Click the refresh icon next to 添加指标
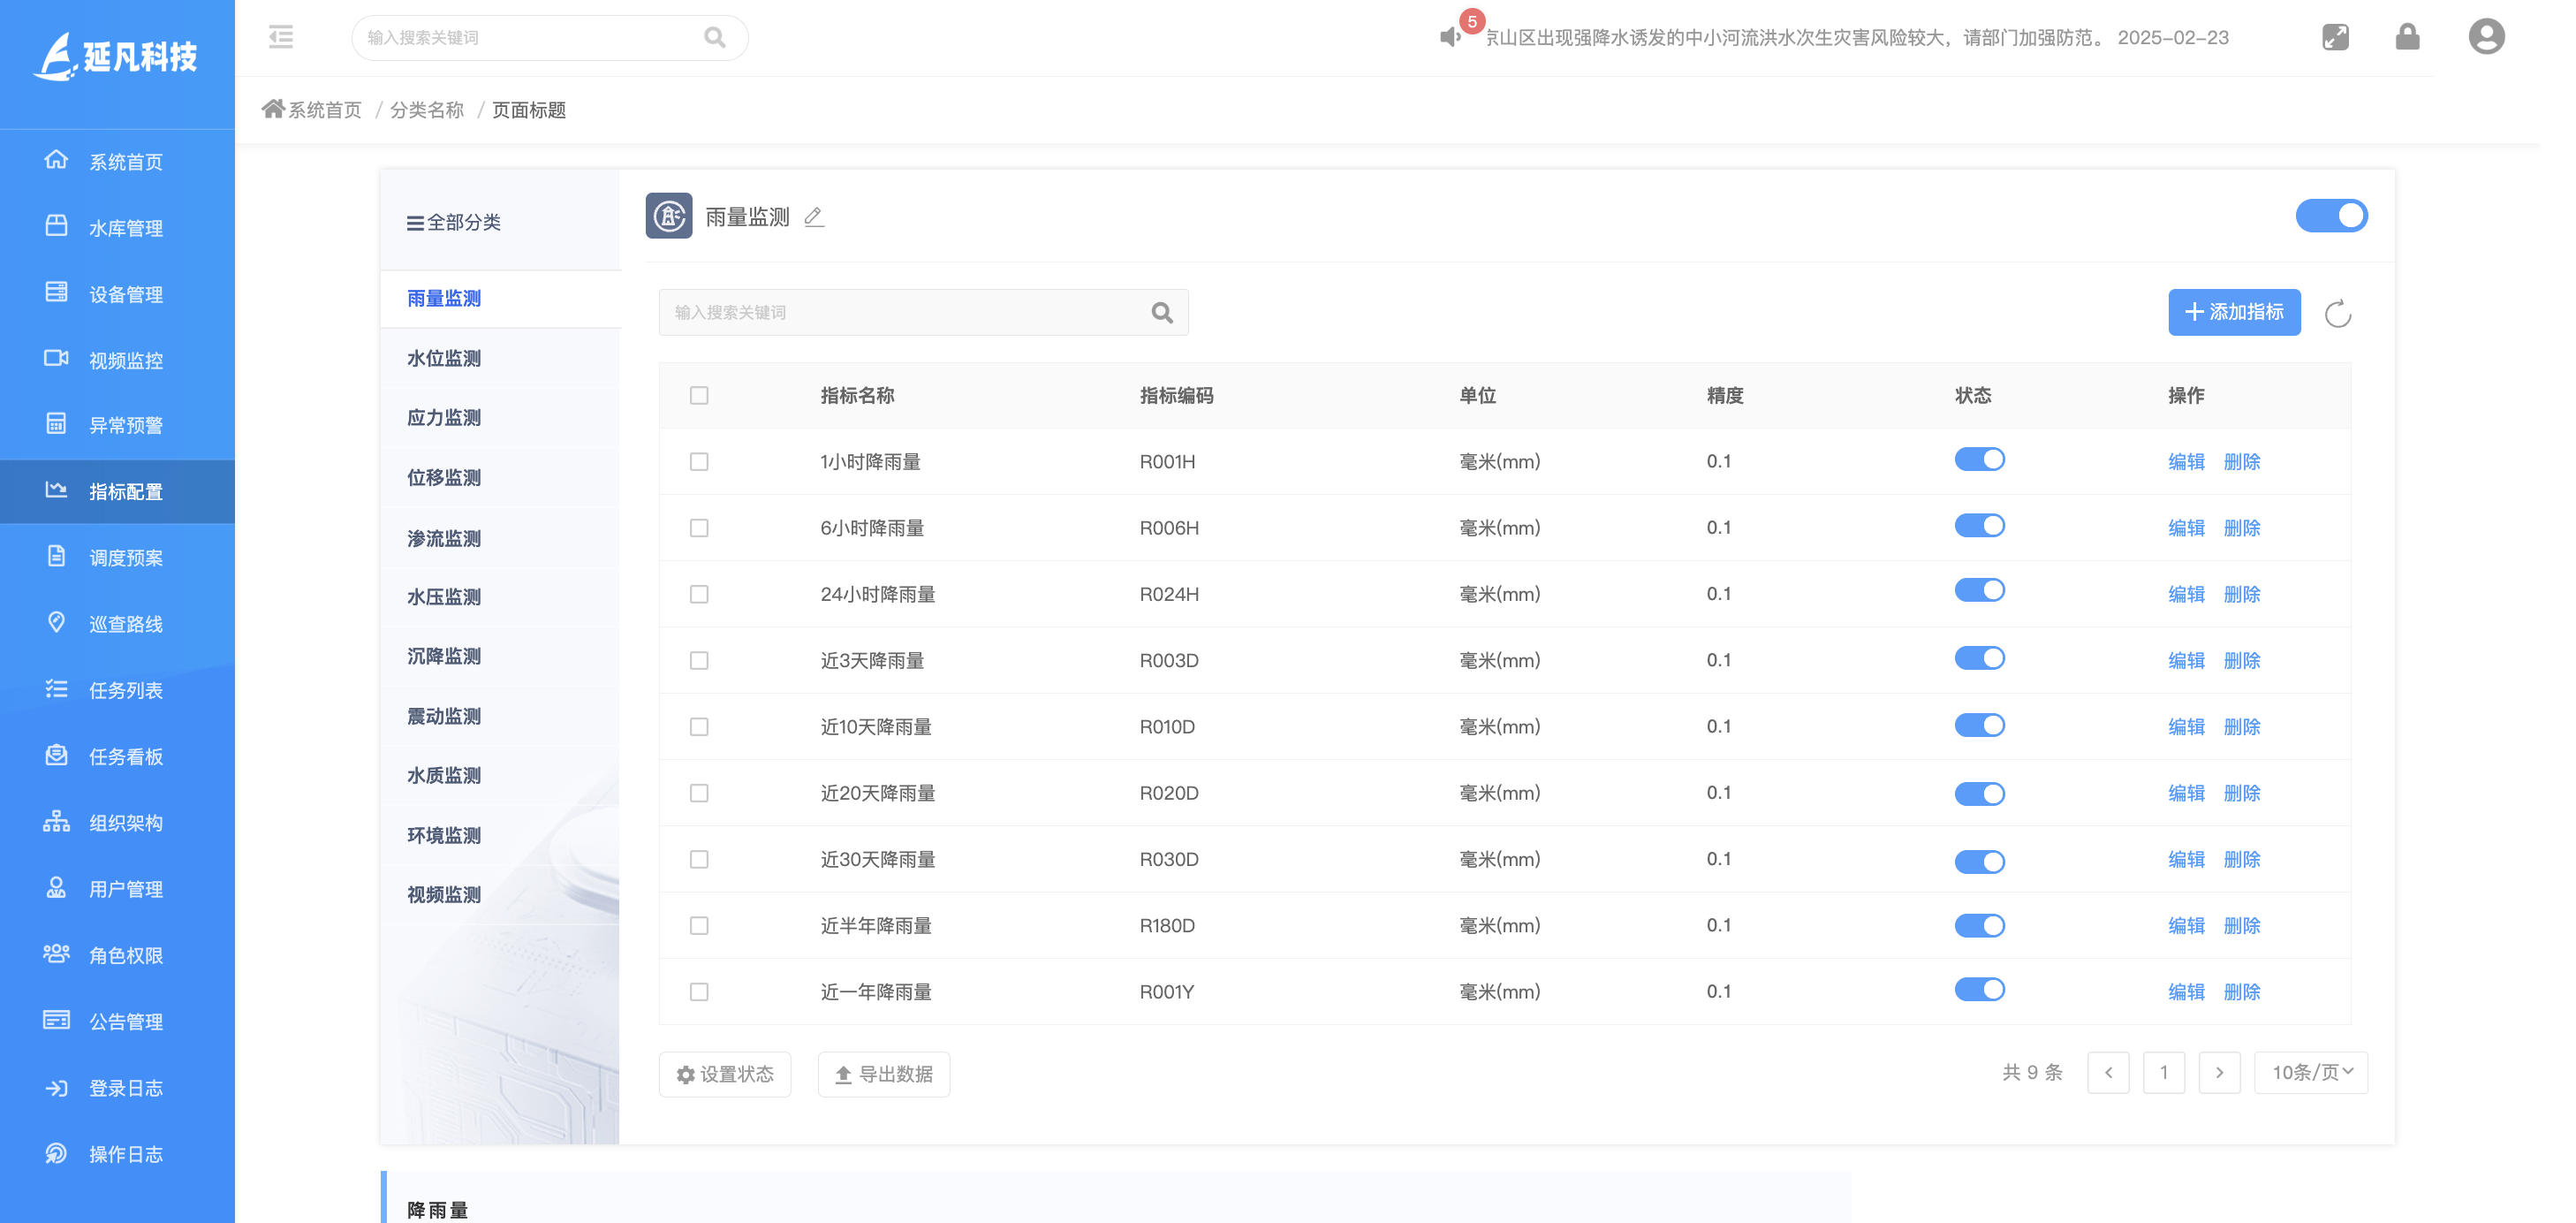The height and width of the screenshot is (1223, 2576). click(2337, 314)
